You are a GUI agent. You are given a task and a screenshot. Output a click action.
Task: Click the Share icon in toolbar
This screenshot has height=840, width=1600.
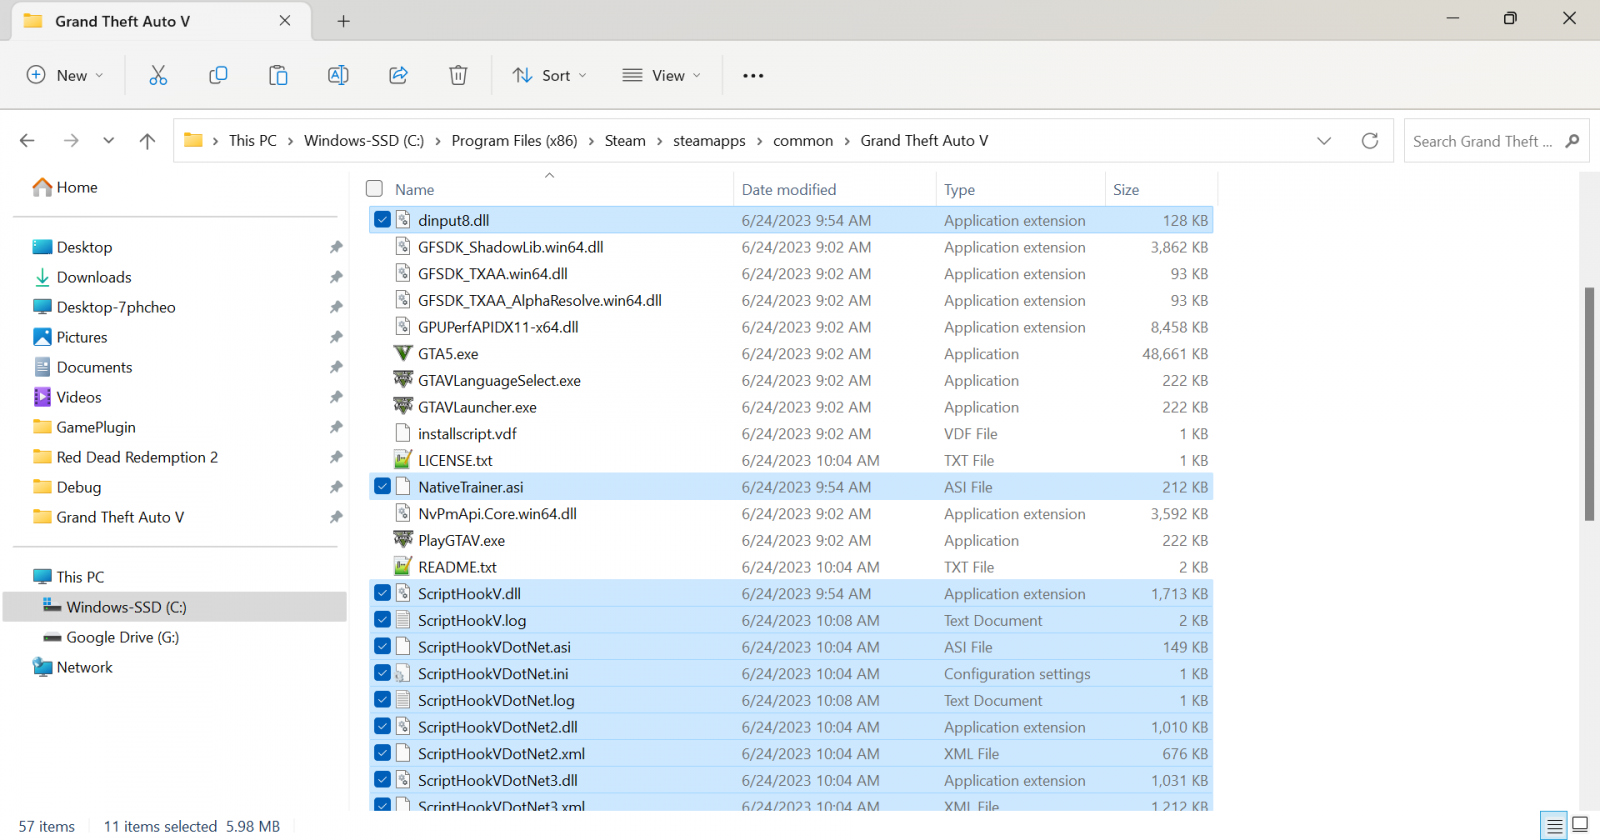click(x=398, y=75)
